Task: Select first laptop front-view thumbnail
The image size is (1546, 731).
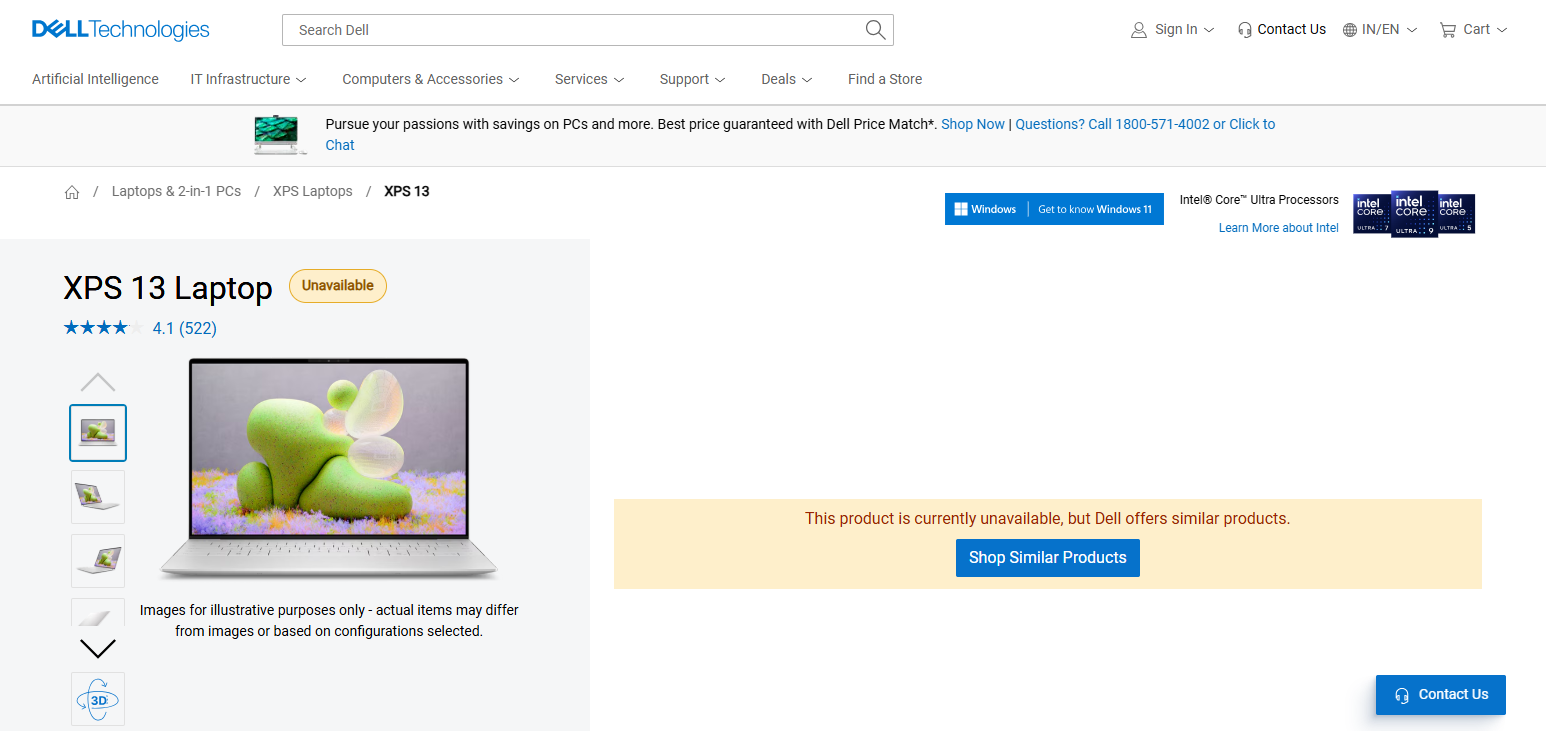Action: coord(98,433)
